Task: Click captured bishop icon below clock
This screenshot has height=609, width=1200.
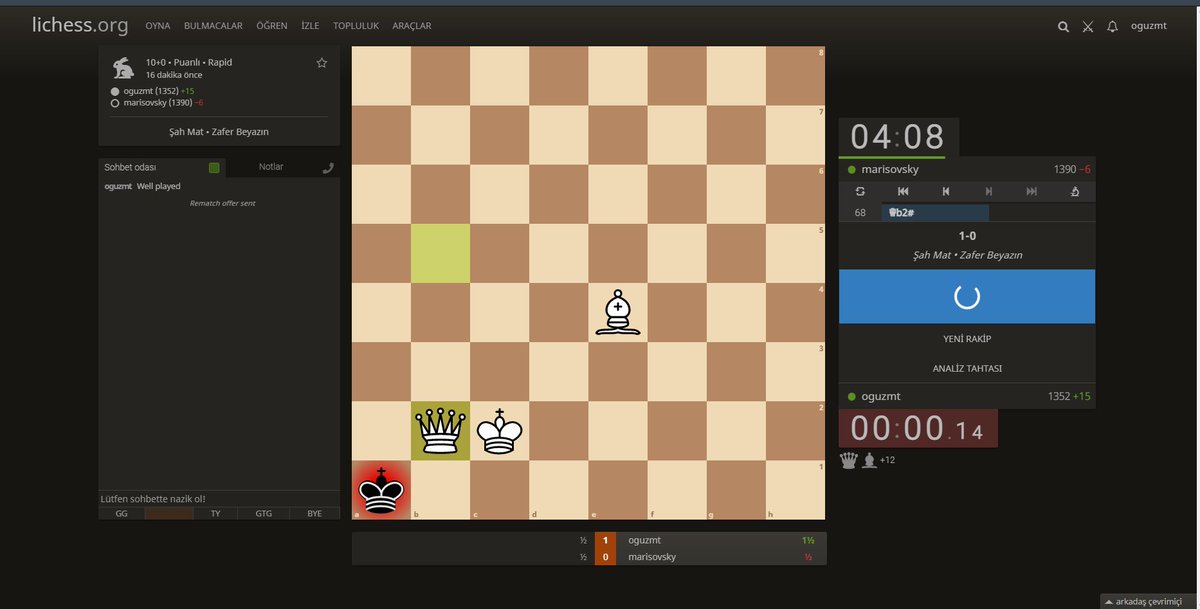Action: tap(870, 460)
